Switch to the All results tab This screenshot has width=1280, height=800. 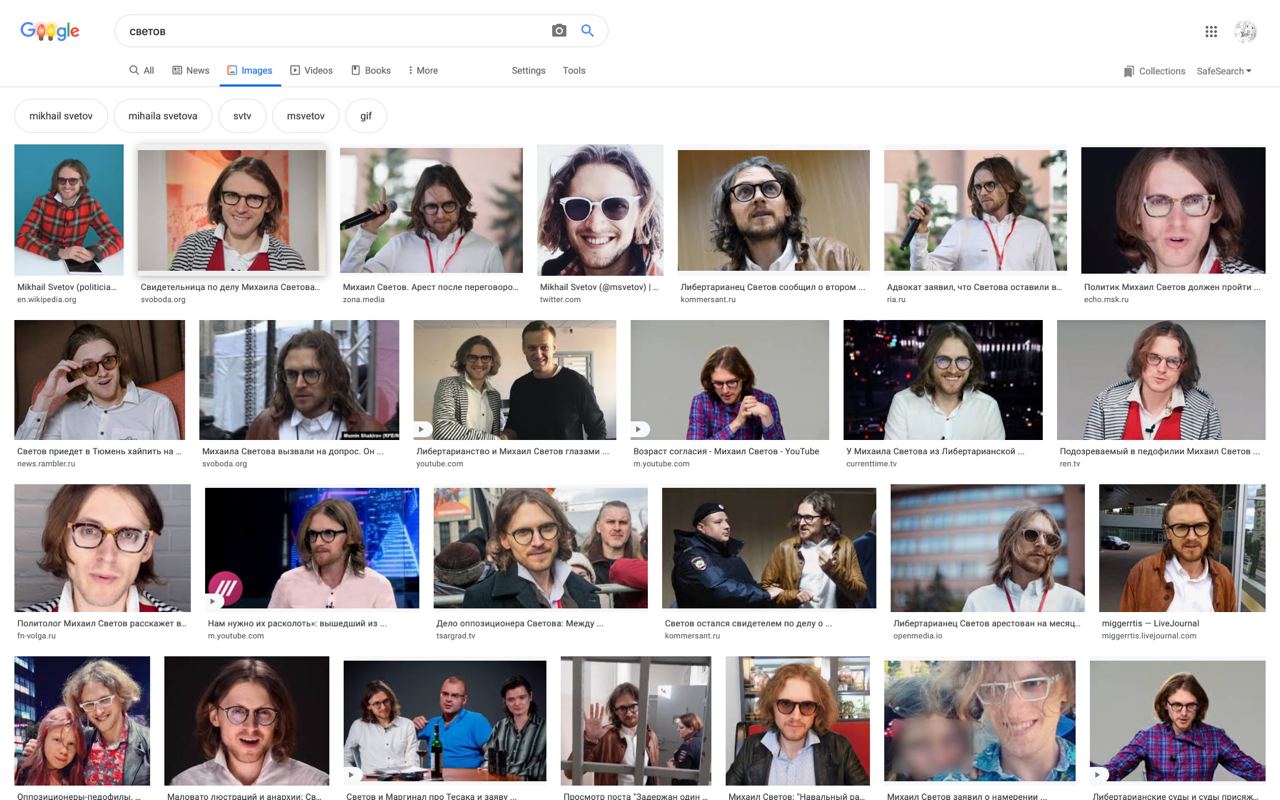click(141, 71)
